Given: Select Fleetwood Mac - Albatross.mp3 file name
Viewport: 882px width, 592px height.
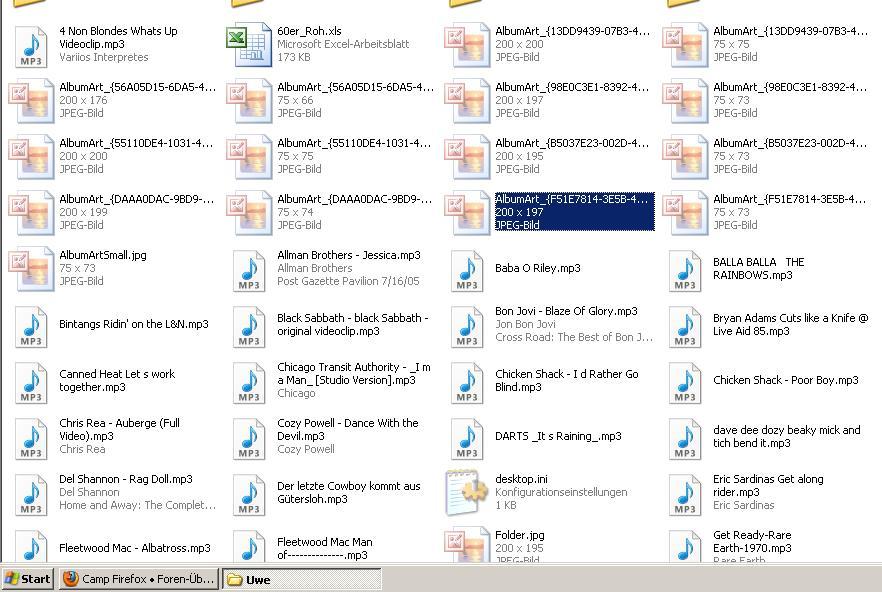Looking at the screenshot, I should [135, 548].
